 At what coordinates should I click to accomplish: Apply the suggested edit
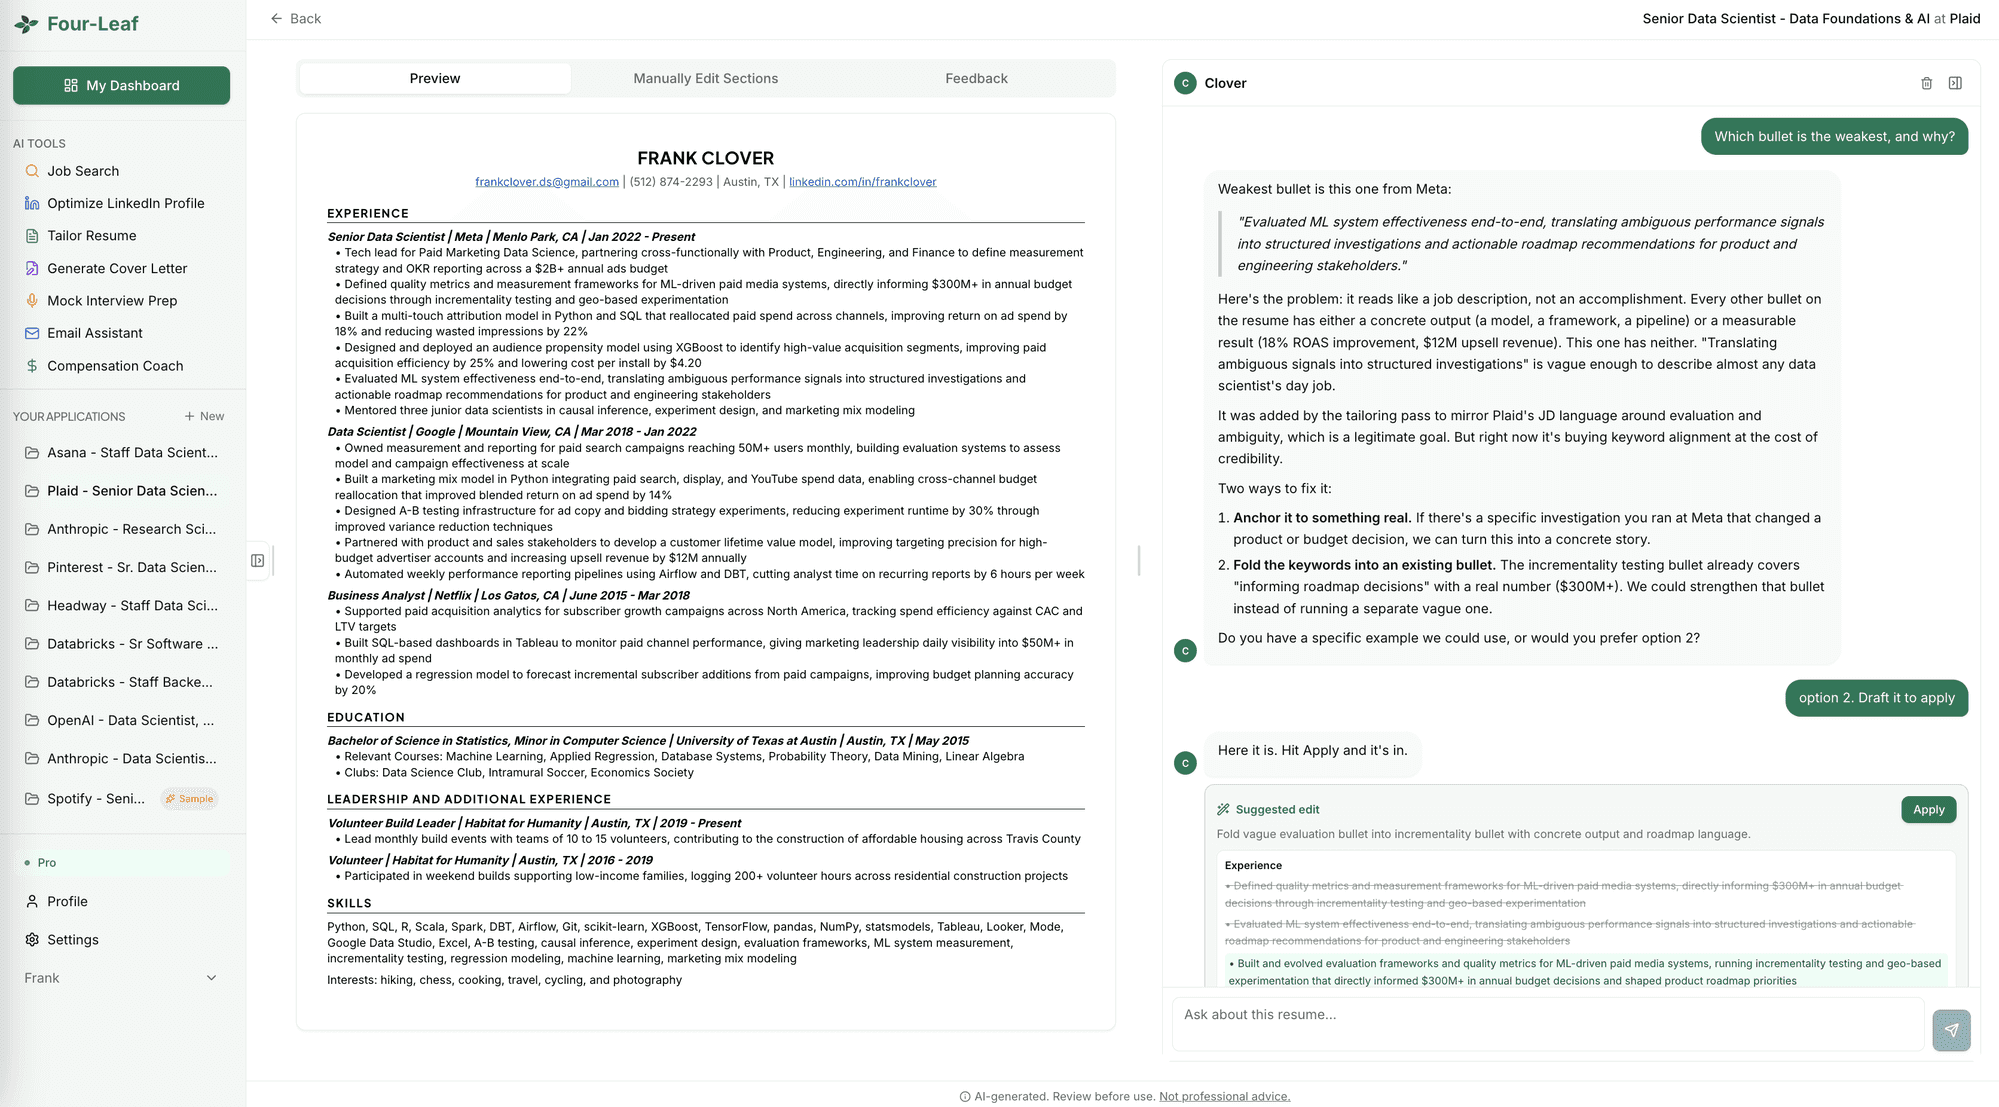tap(1929, 810)
